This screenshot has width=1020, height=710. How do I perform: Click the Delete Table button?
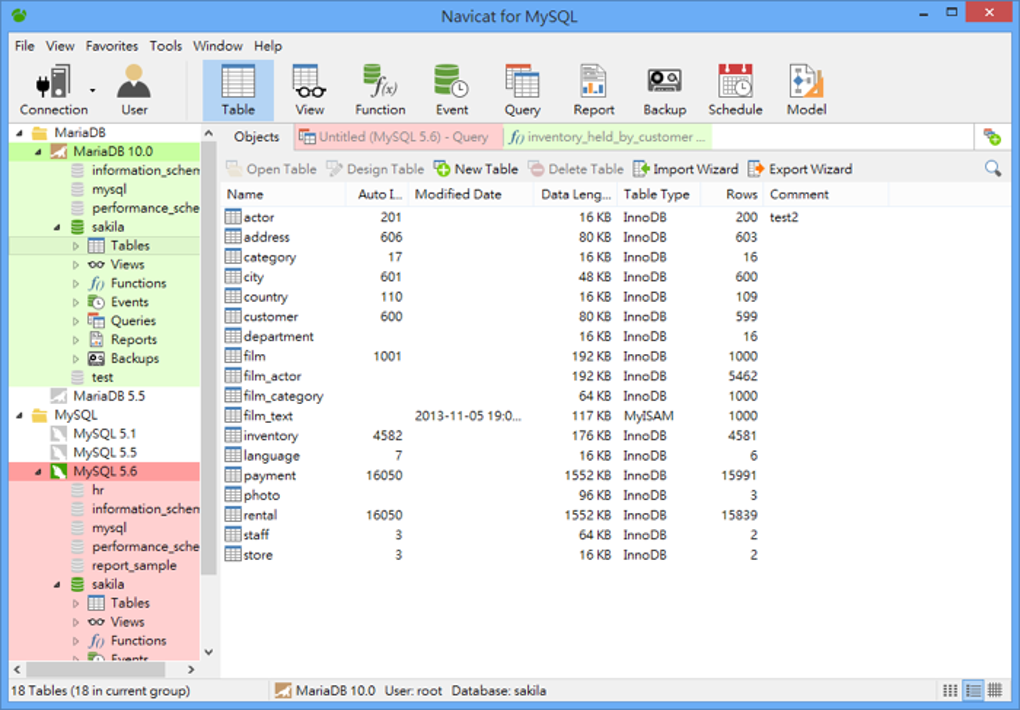tap(575, 169)
